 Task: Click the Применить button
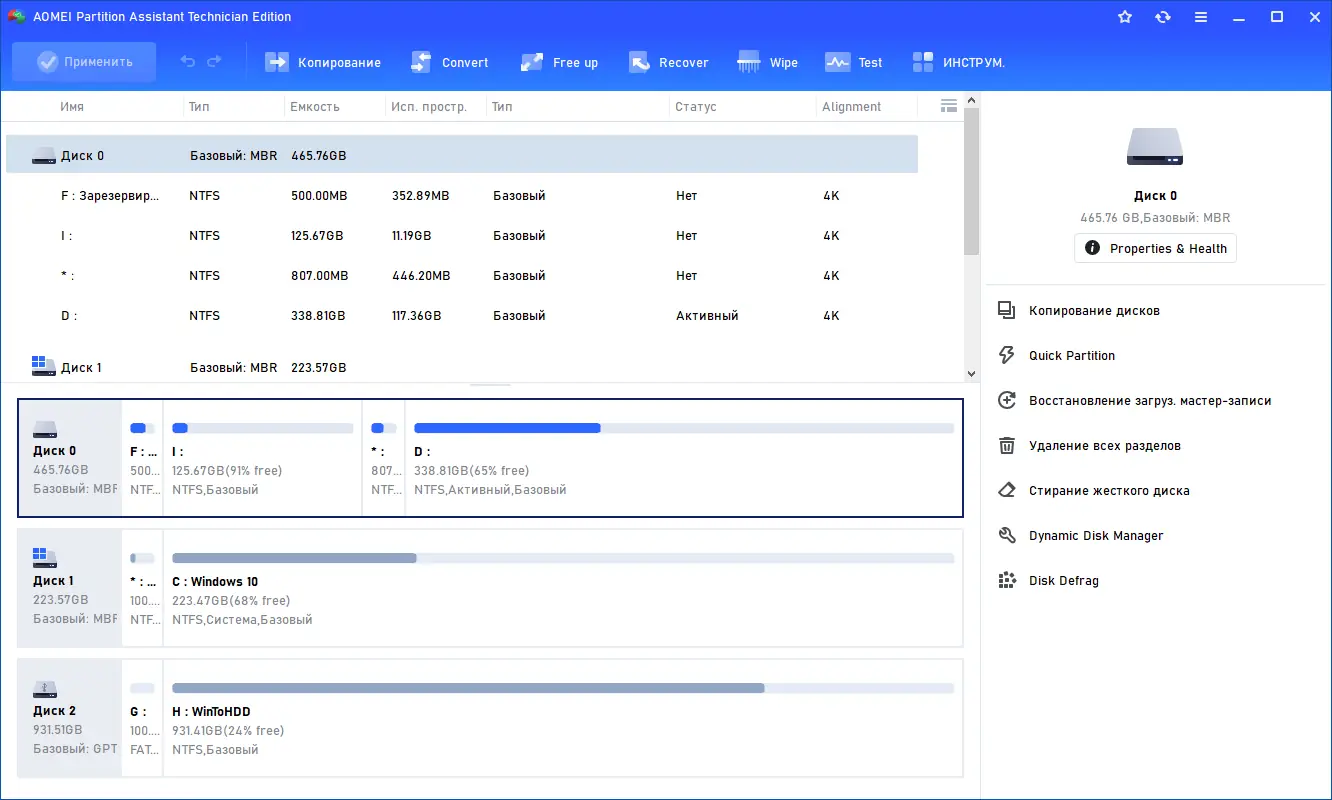[84, 61]
